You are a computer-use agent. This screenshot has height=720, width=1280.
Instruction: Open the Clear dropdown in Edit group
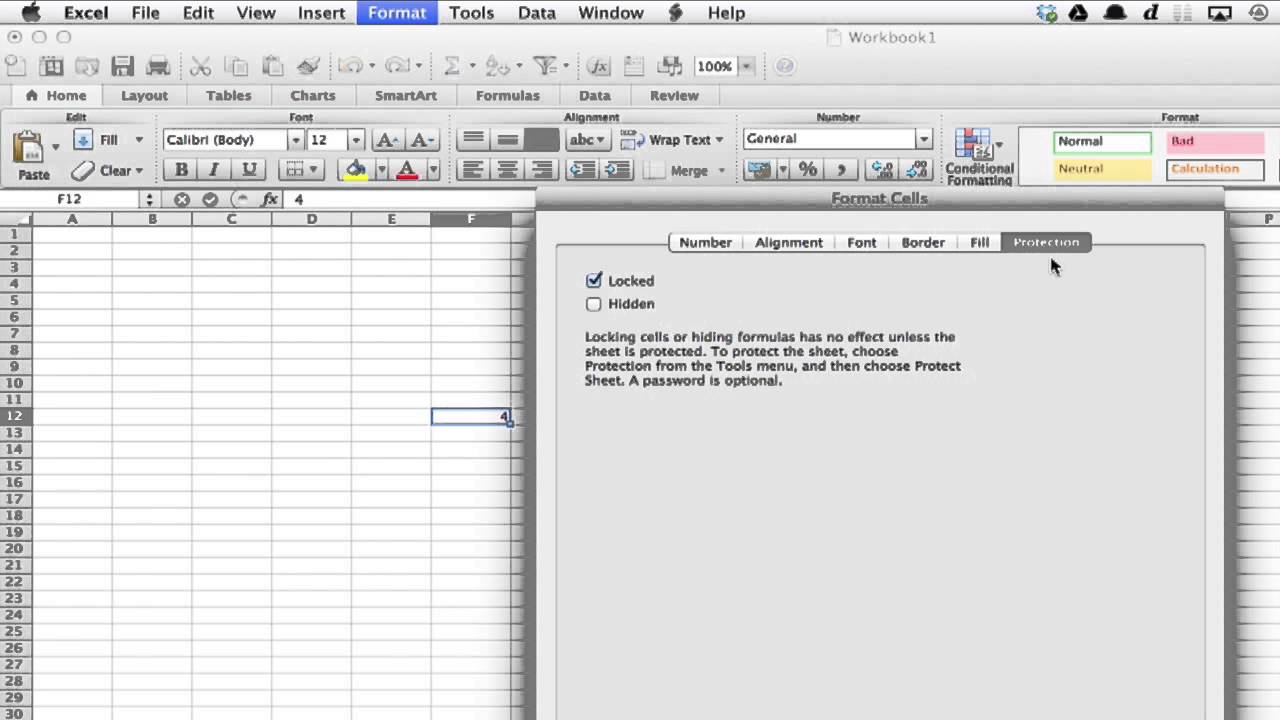(139, 170)
